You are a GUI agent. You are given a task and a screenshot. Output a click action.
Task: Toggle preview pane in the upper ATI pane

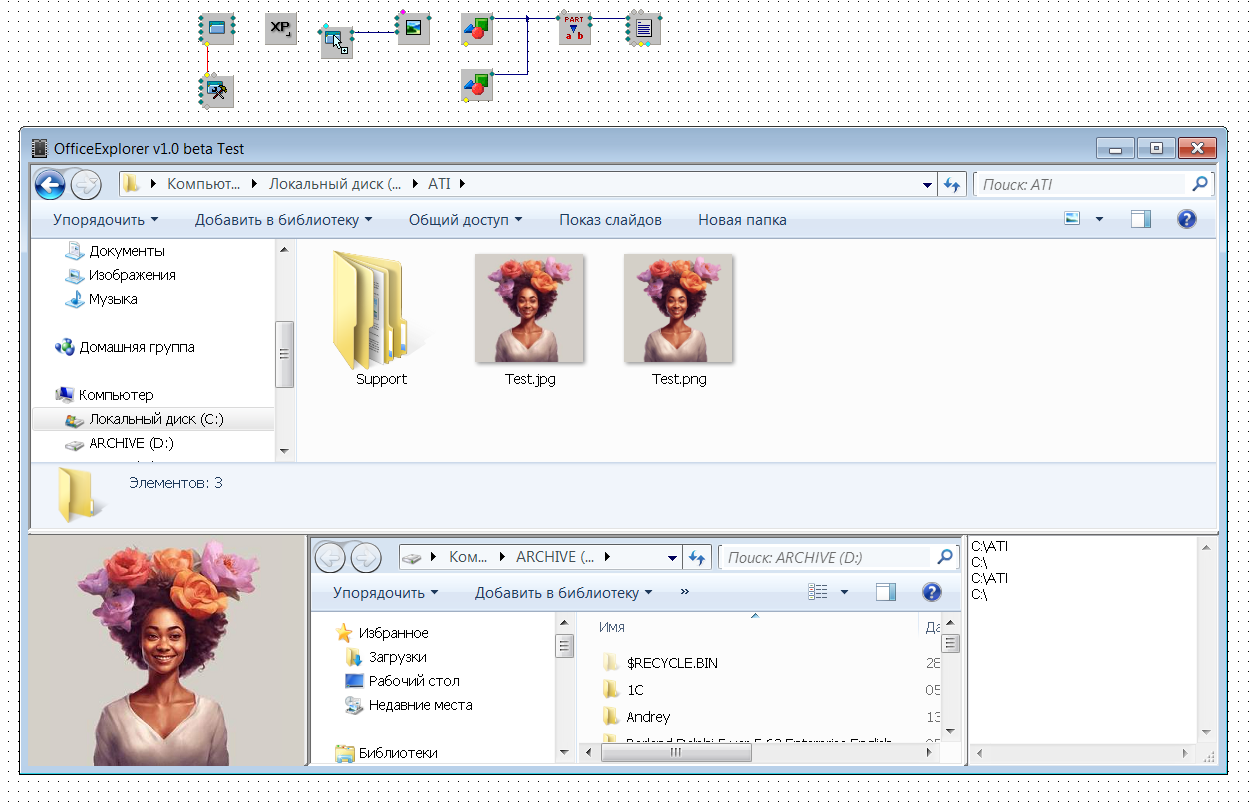[1141, 219]
